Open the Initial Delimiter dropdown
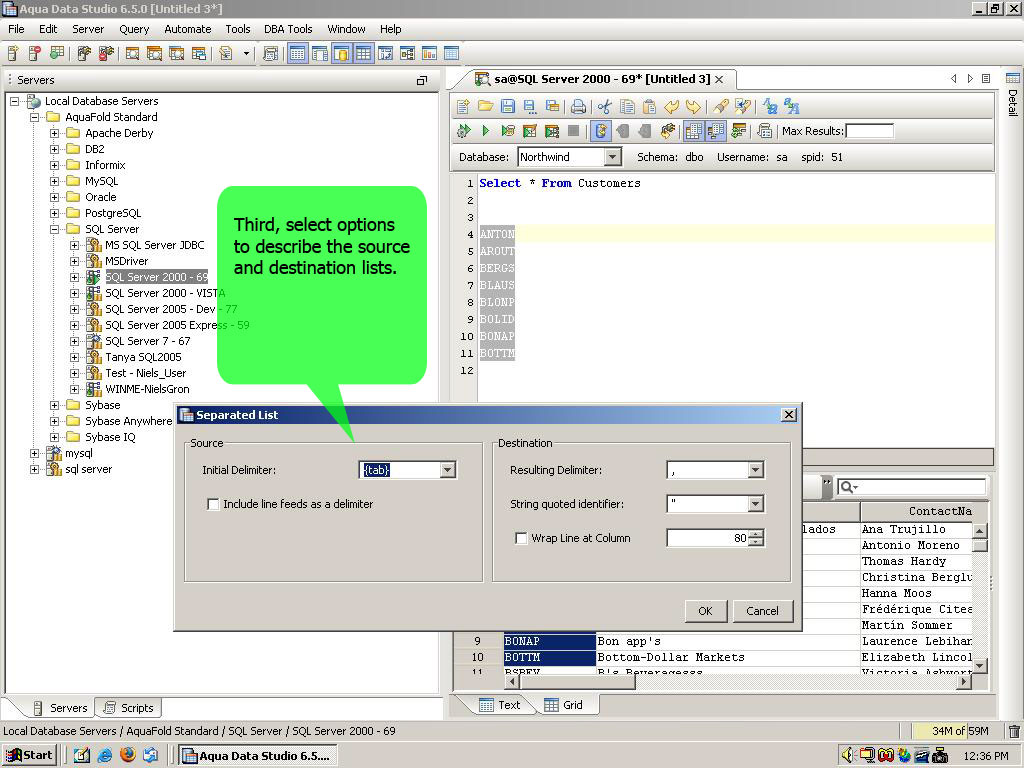1024x768 pixels. click(x=447, y=470)
